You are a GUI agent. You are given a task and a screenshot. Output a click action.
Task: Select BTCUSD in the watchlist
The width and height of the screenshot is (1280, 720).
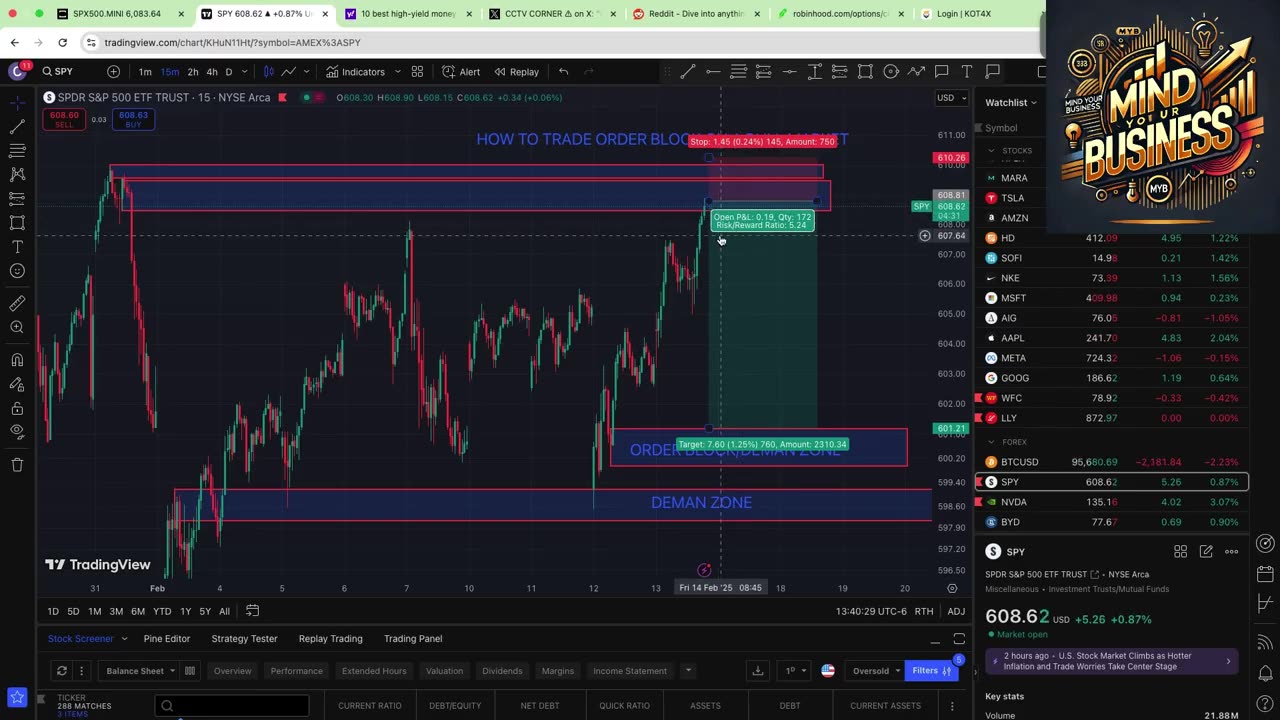pyautogui.click(x=1112, y=462)
